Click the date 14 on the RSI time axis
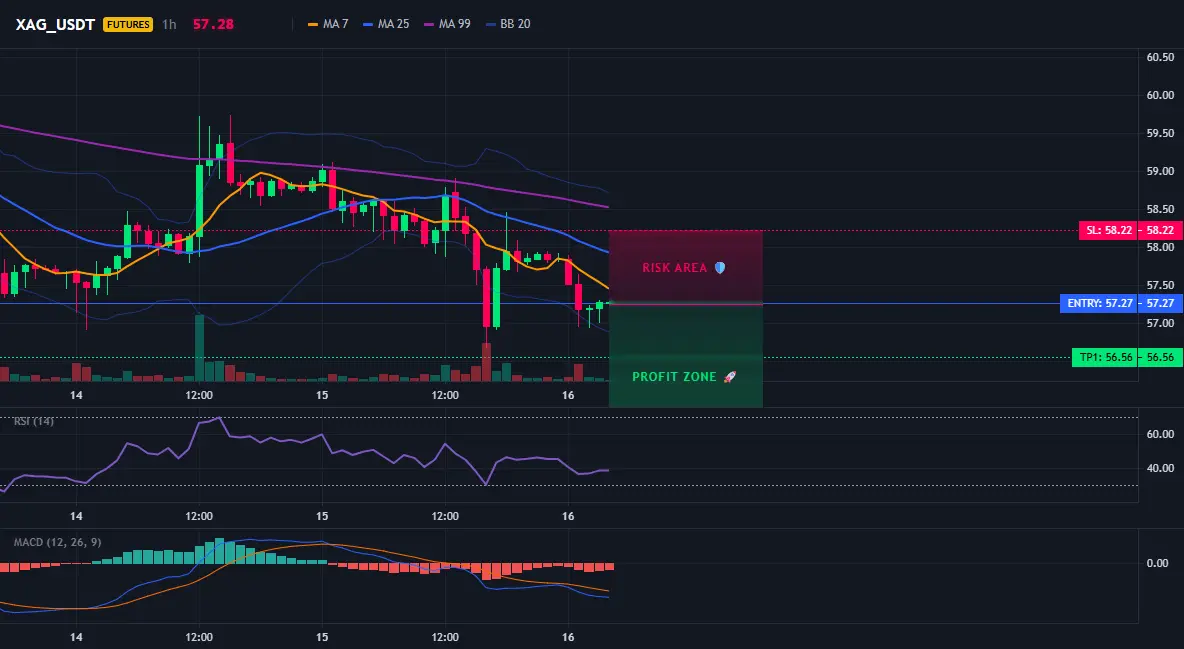Image resolution: width=1184 pixels, height=649 pixels. click(76, 516)
